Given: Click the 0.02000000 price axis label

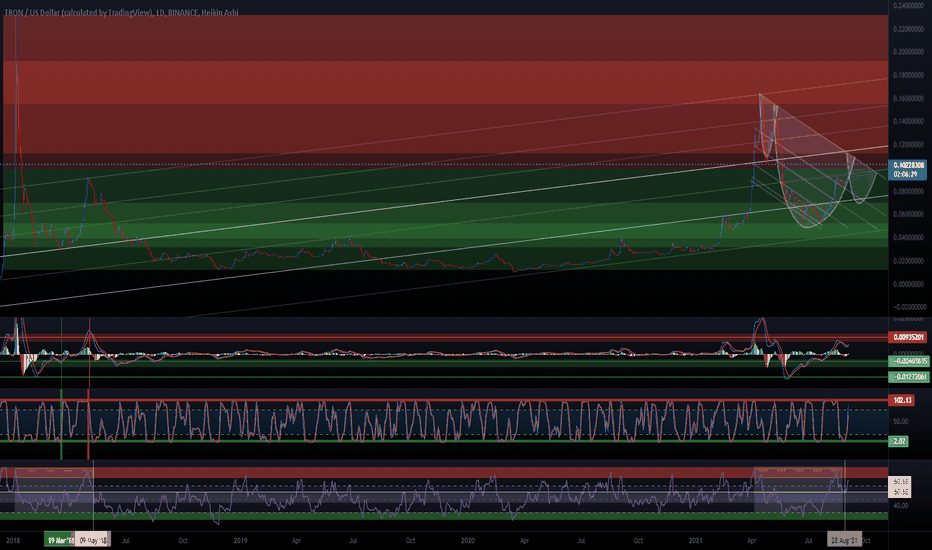Looking at the screenshot, I should pyautogui.click(x=908, y=260).
